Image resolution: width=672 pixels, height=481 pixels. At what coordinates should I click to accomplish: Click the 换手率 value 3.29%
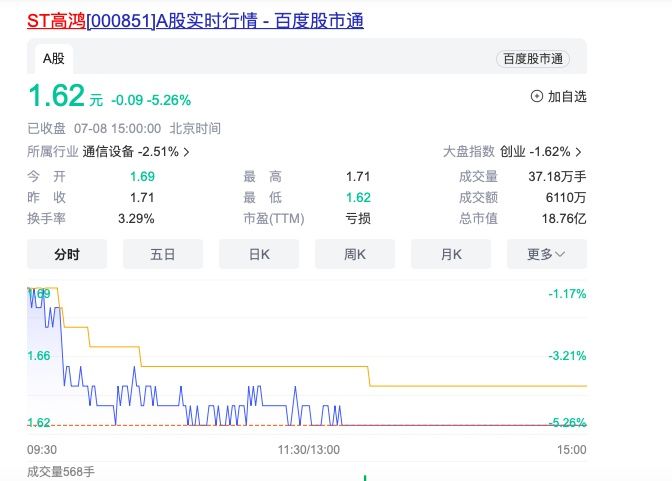click(136, 219)
